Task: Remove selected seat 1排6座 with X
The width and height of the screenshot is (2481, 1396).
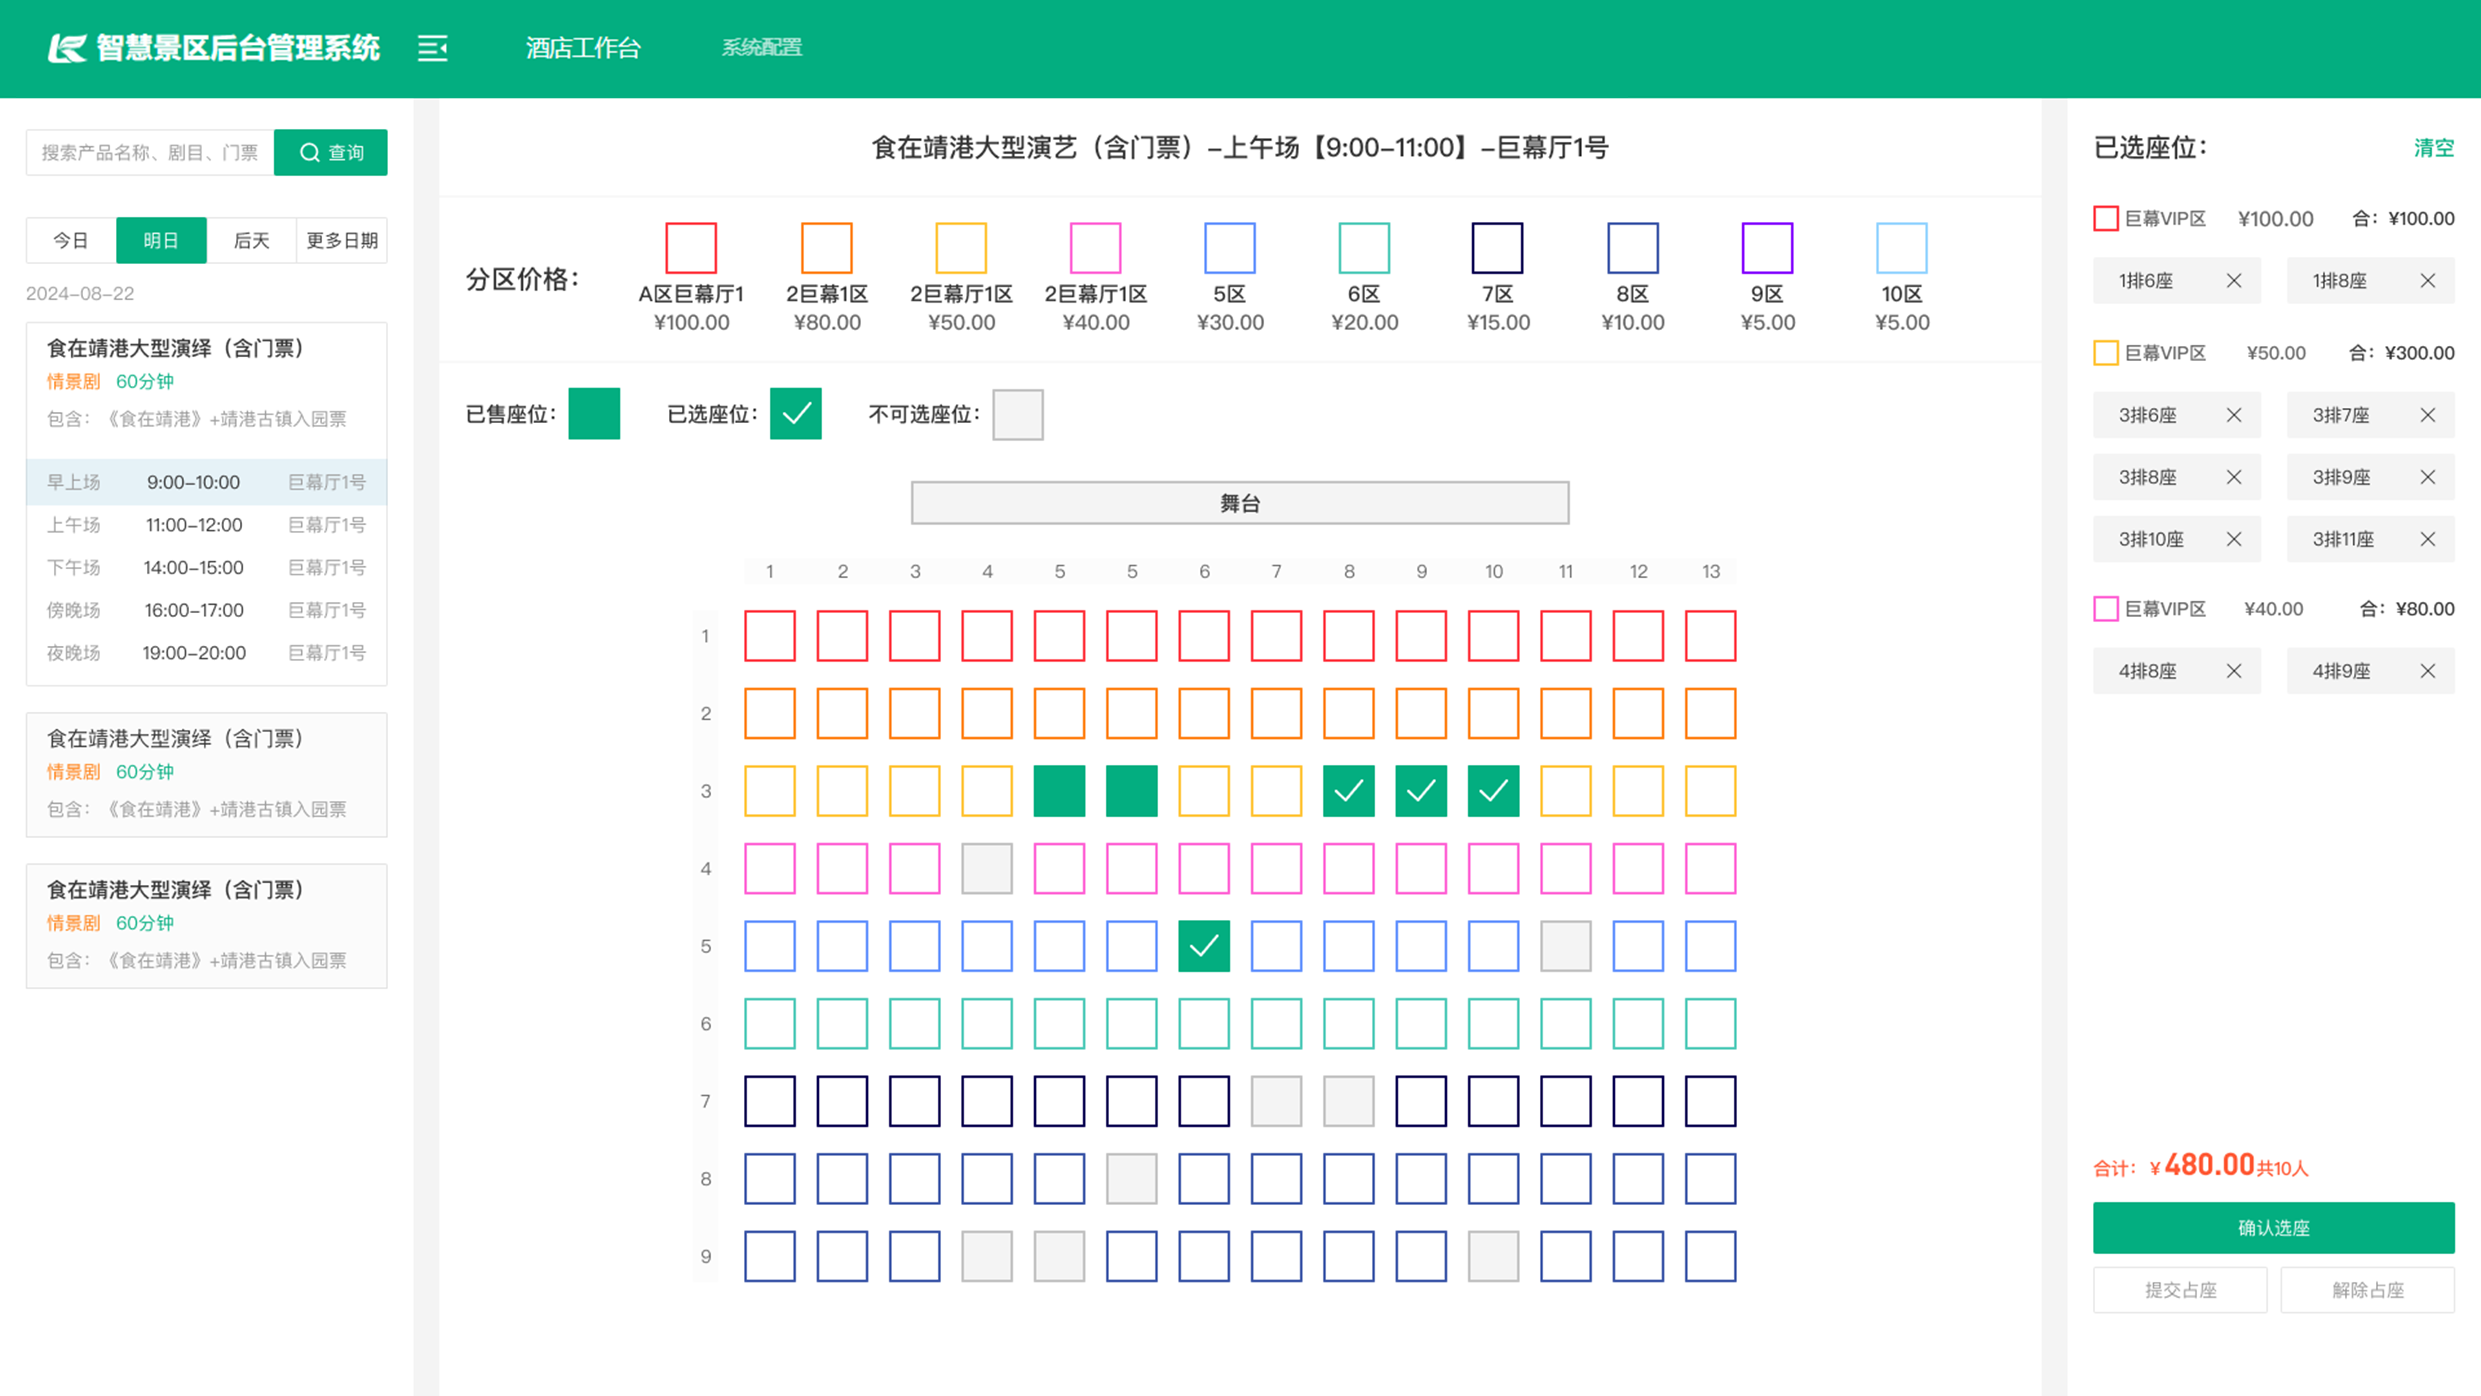Action: [x=2233, y=281]
